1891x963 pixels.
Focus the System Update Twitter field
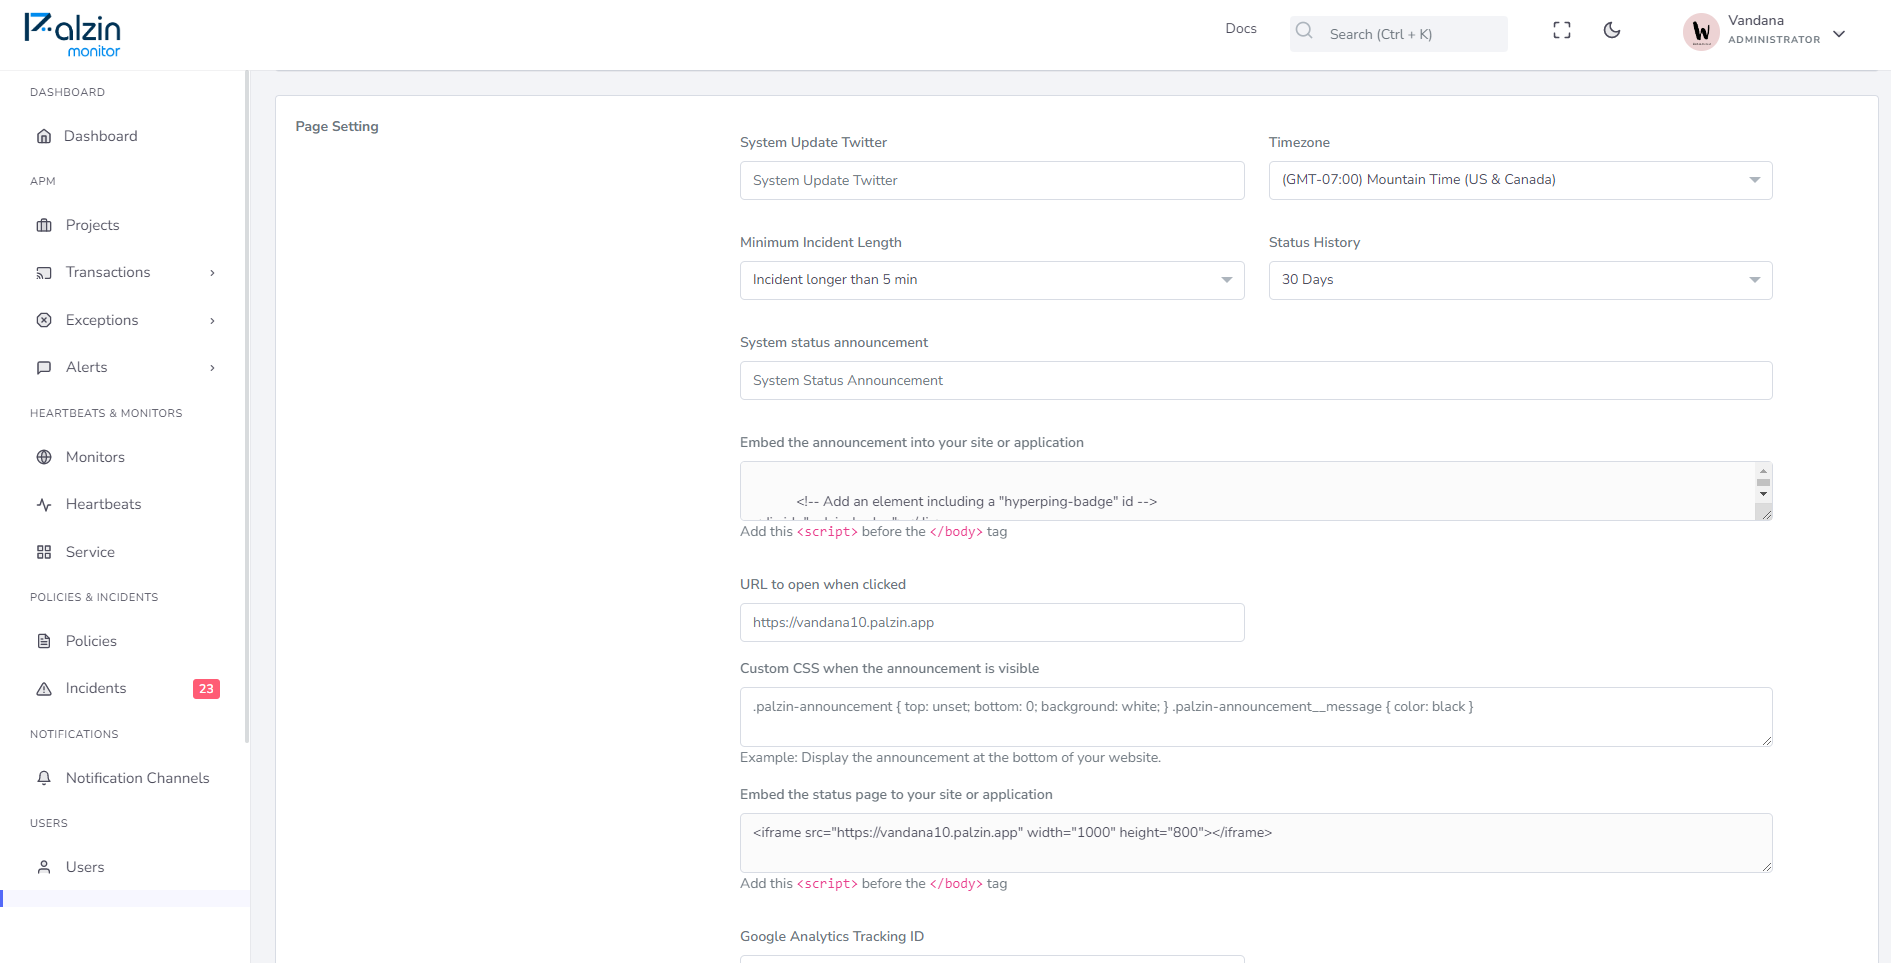pos(992,181)
